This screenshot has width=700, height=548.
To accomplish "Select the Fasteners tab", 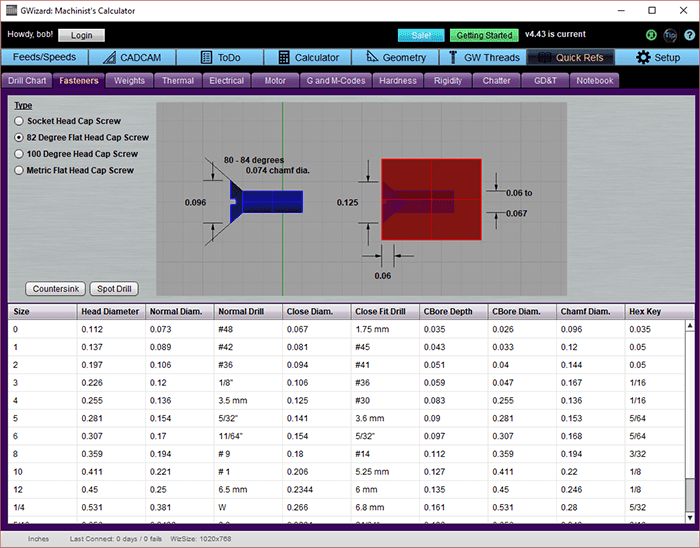I will point(79,81).
